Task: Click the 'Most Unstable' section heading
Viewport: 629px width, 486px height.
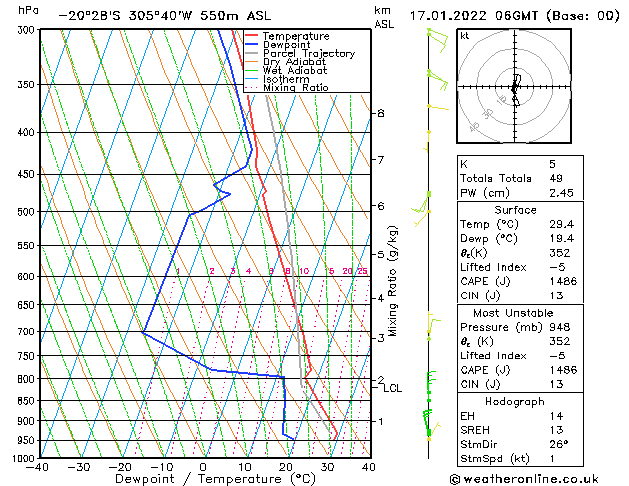Action: tap(513, 313)
